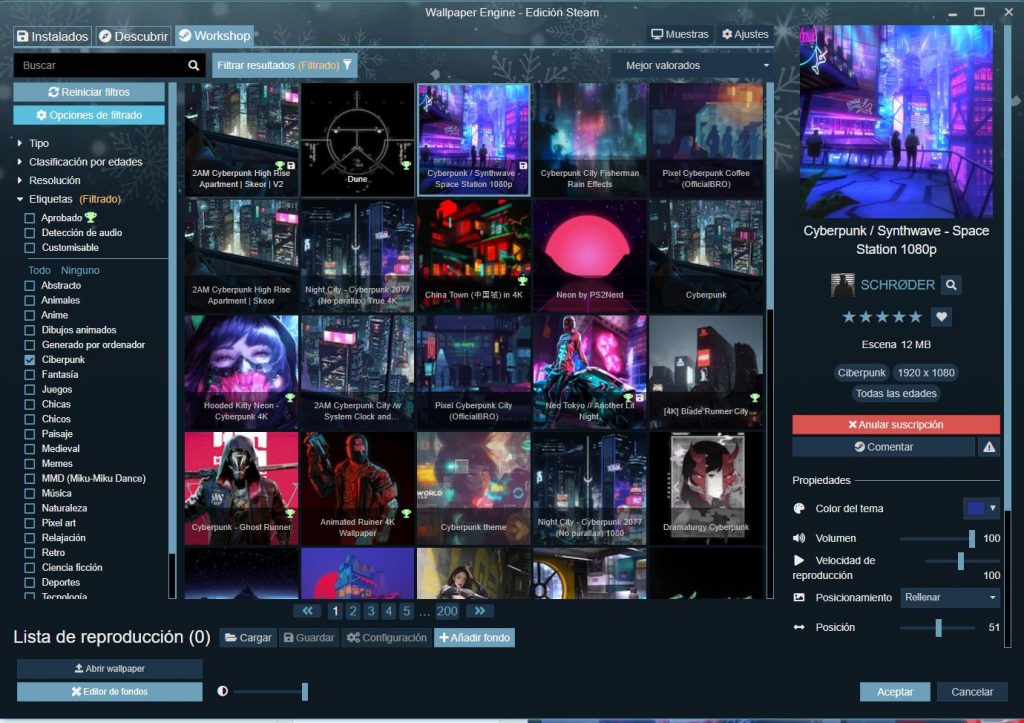The width and height of the screenshot is (1024, 723).
Task: Switch to the Instalados tab
Action: tap(53, 36)
